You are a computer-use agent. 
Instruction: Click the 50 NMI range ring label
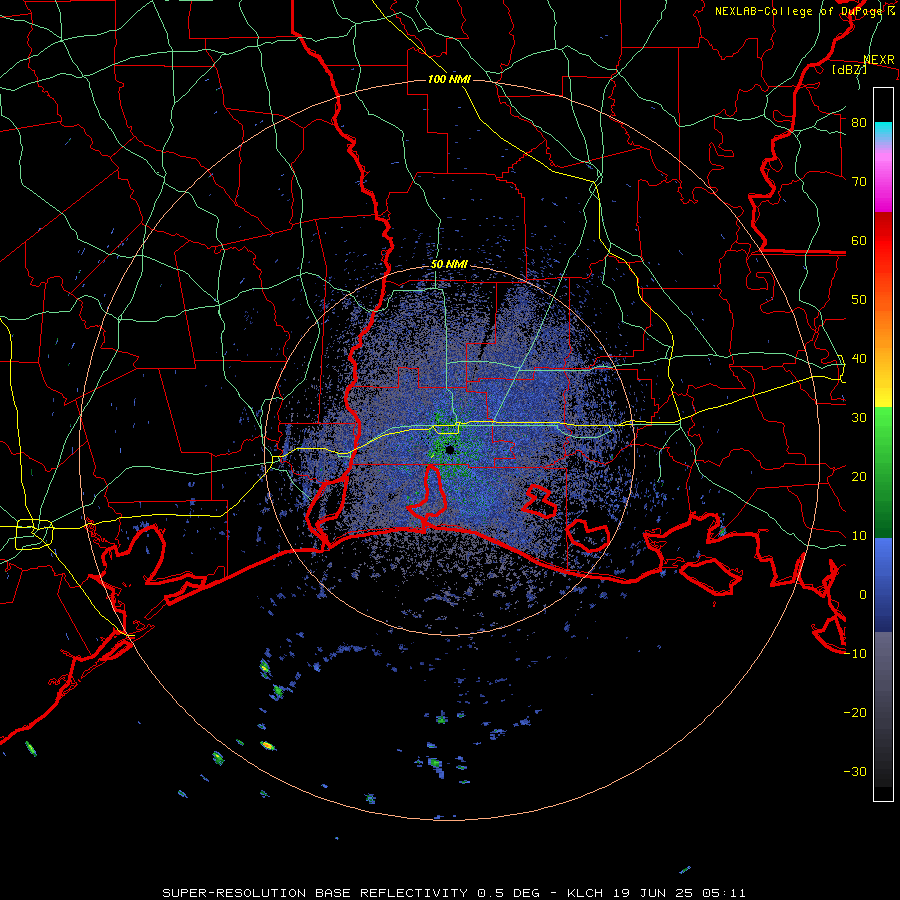pos(449,264)
